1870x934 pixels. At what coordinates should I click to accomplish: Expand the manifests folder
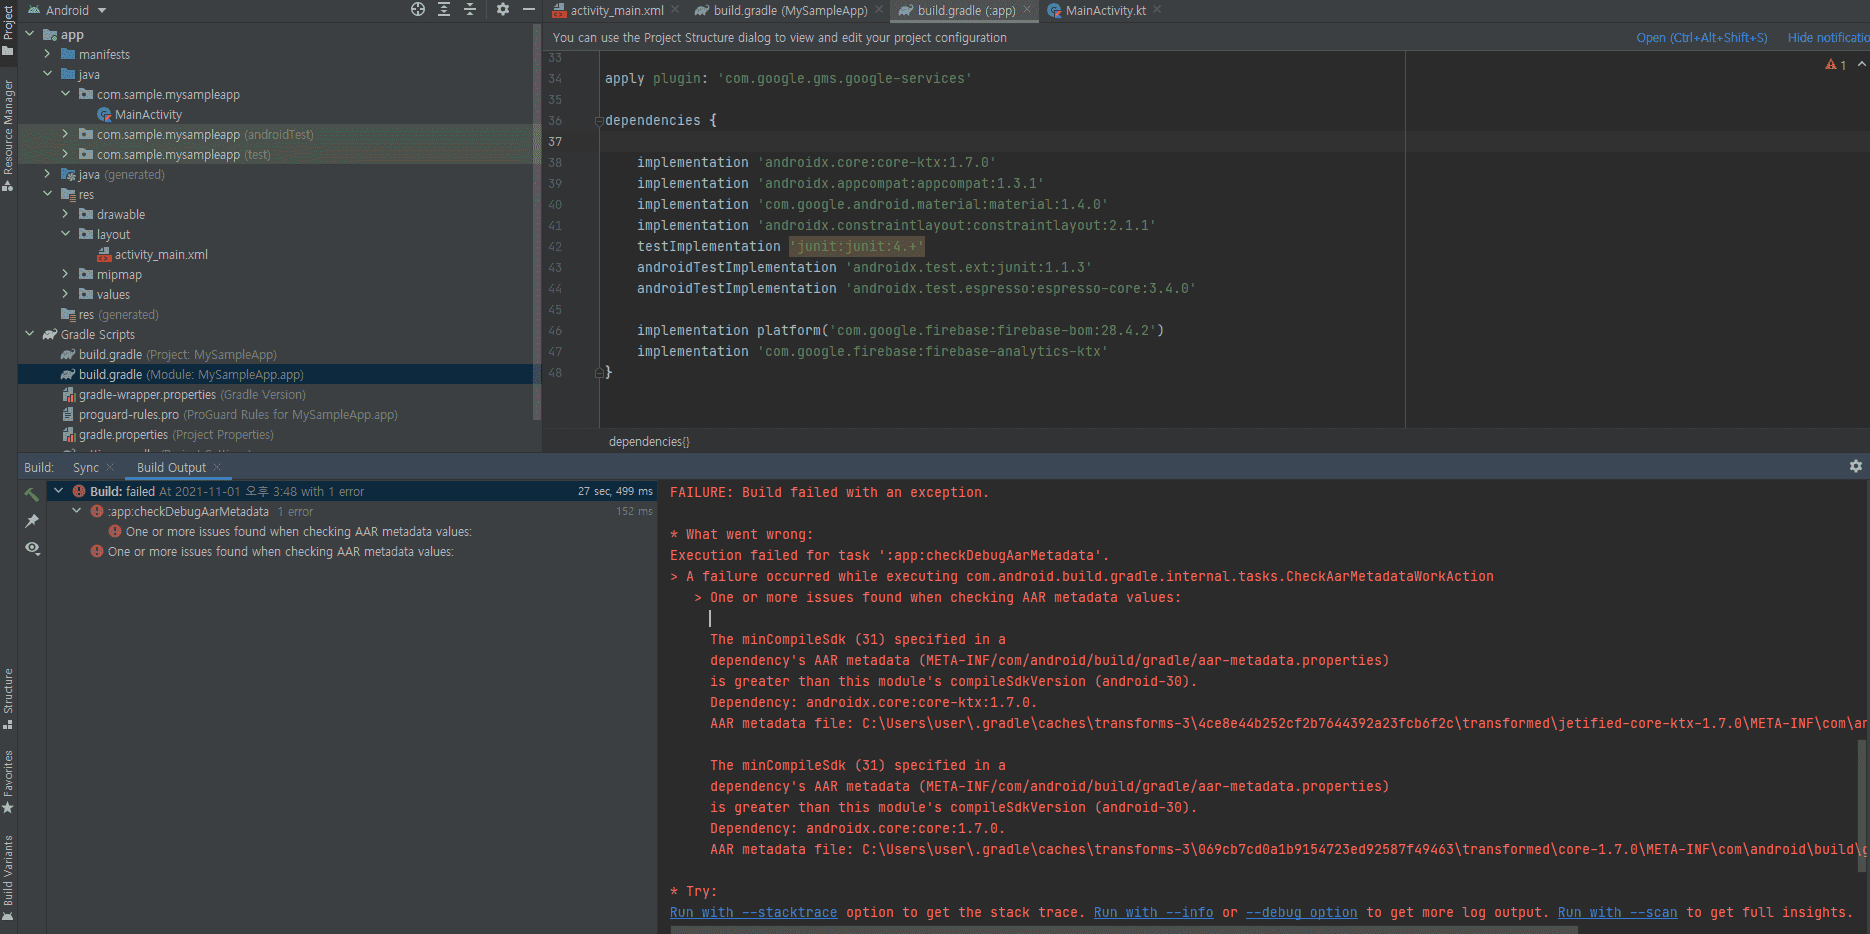[47, 54]
